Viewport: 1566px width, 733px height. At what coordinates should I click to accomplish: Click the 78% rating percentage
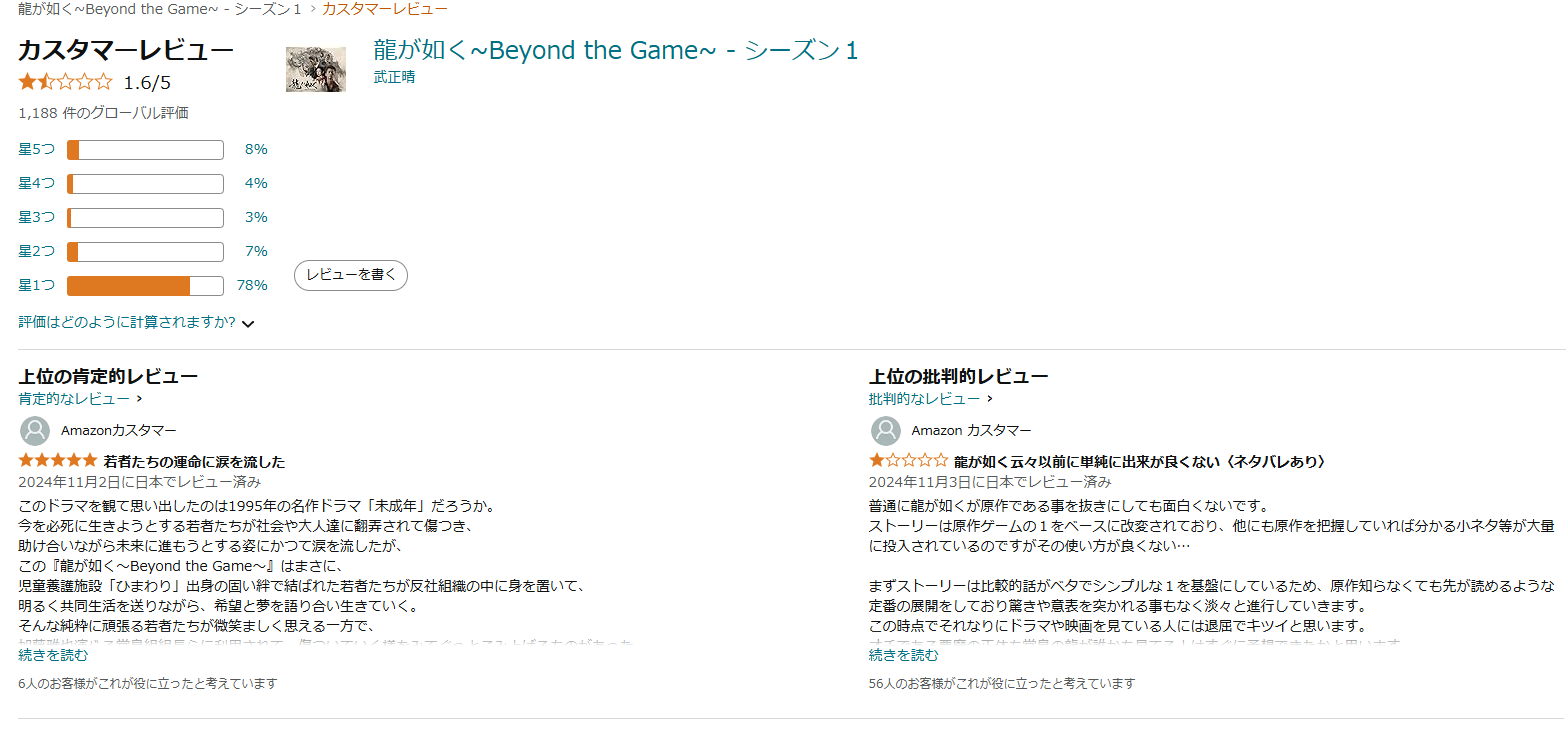click(252, 285)
